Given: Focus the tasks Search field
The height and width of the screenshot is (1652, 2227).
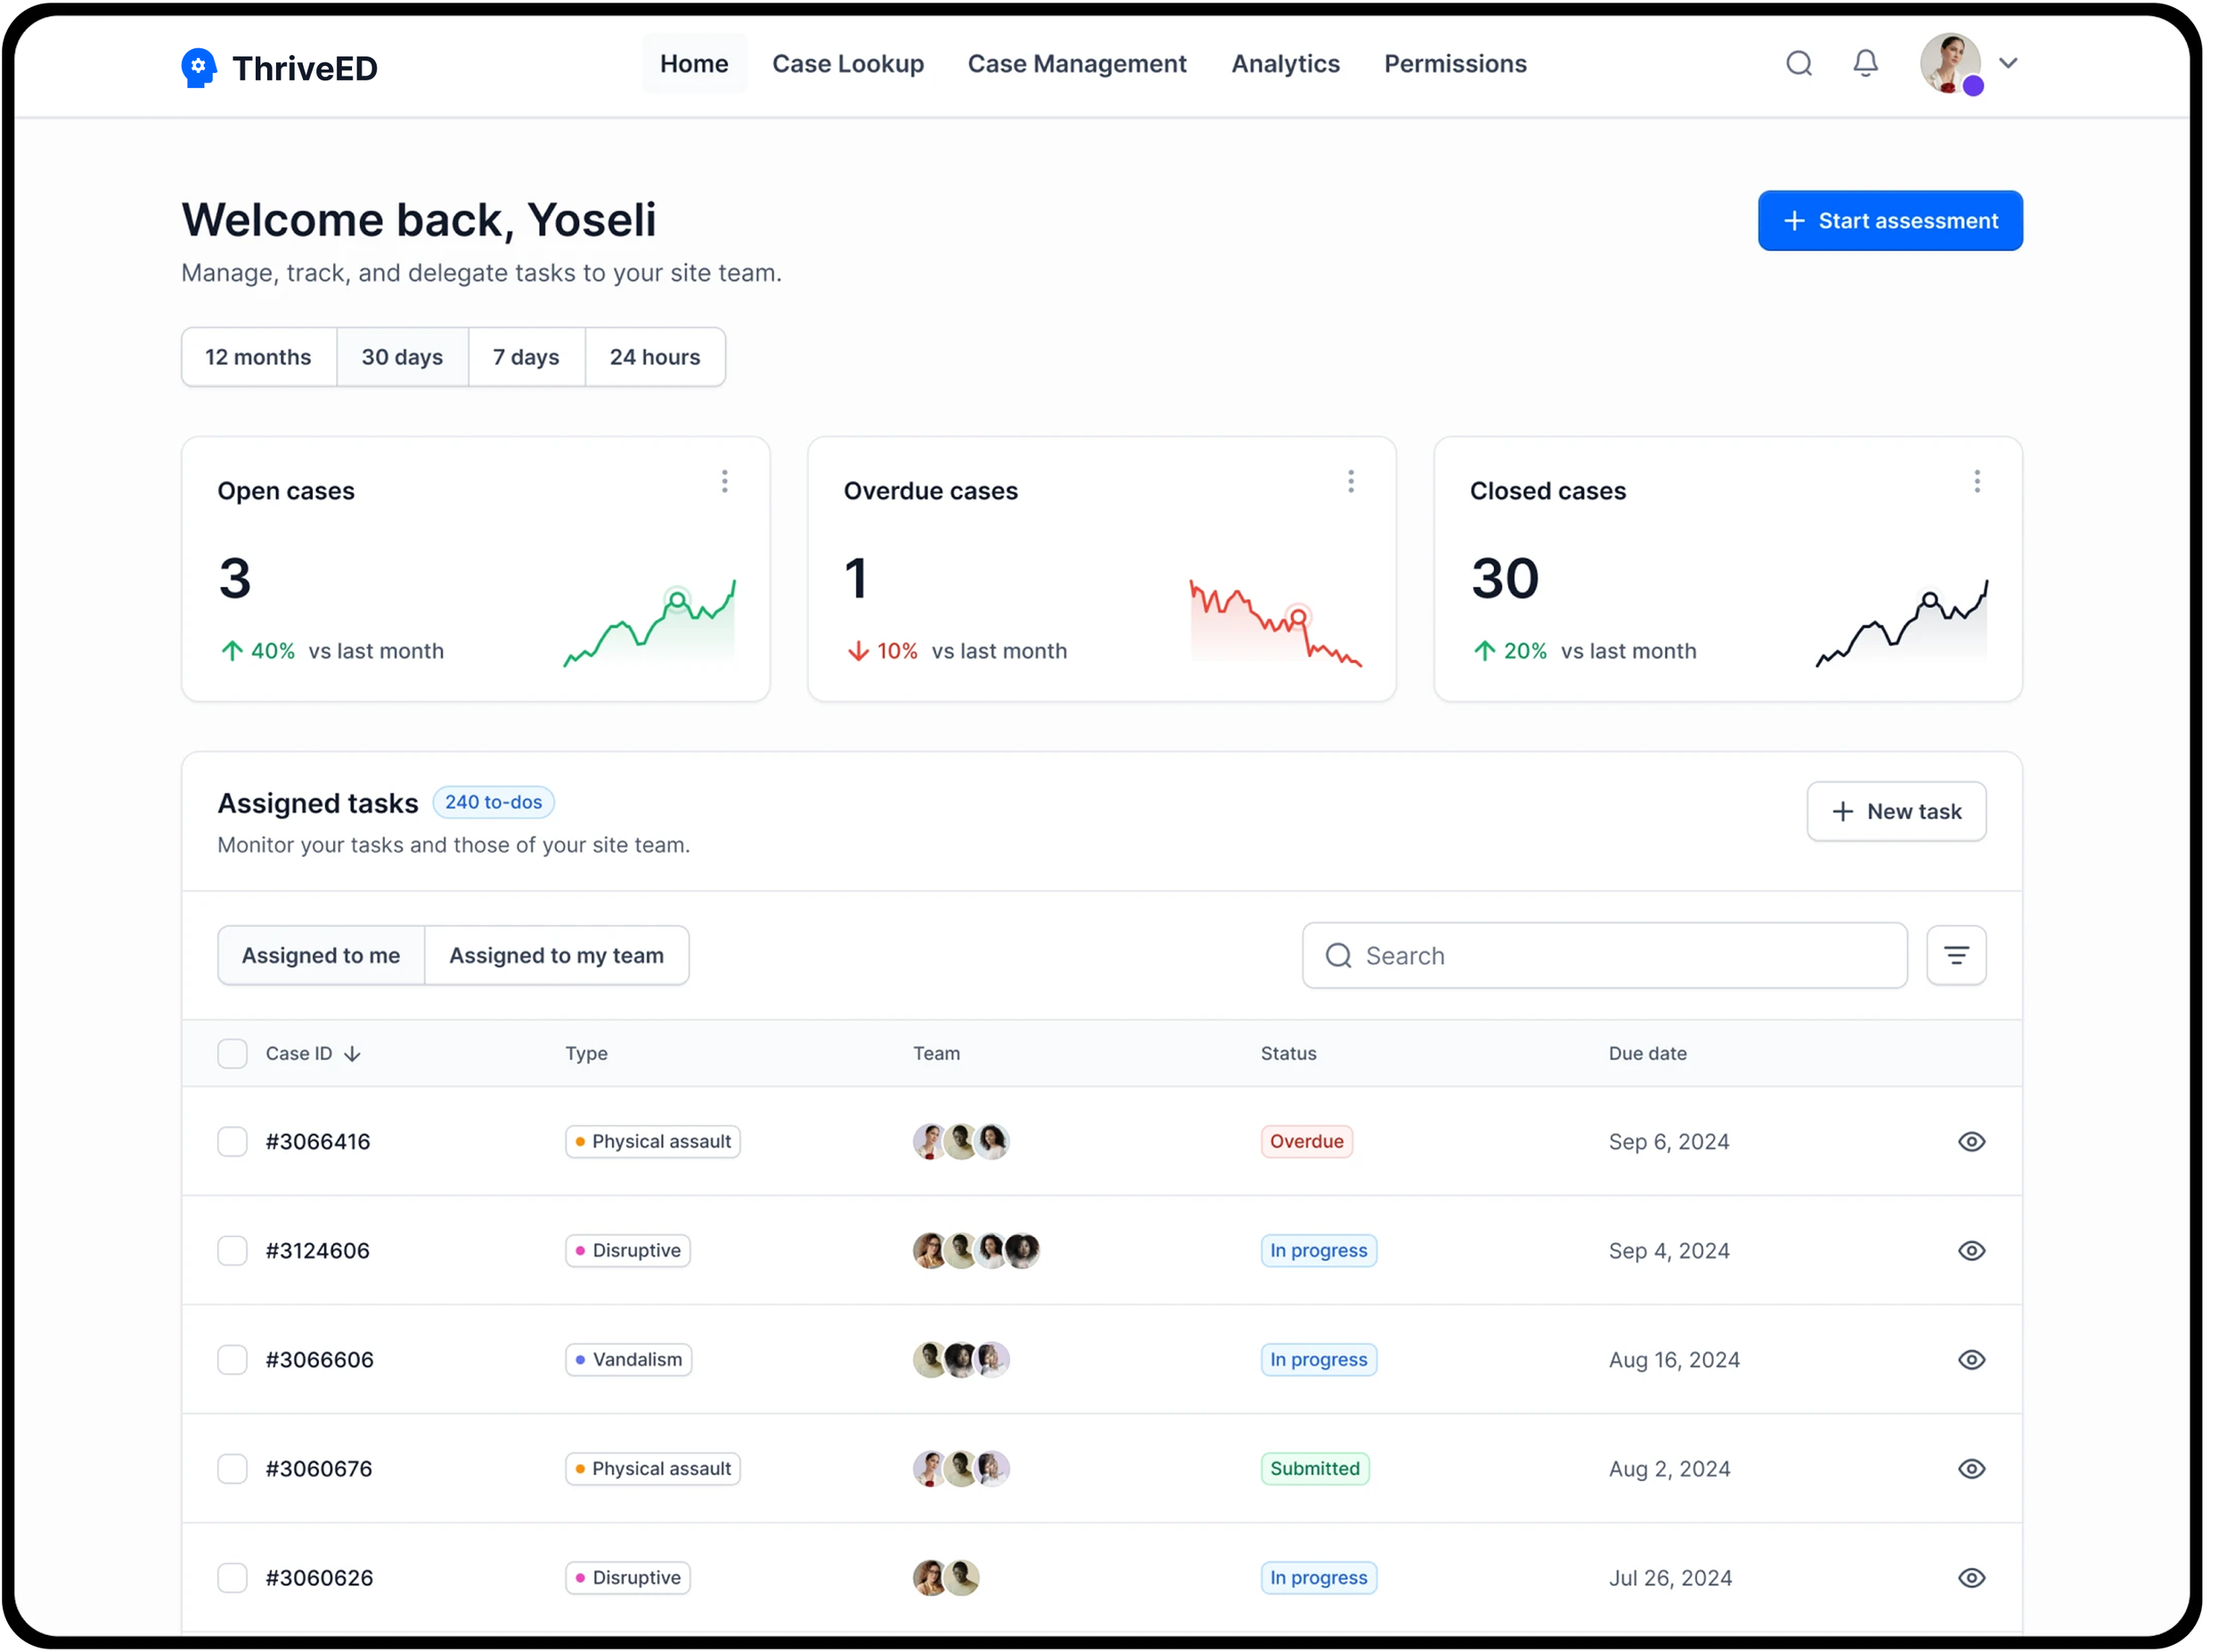Looking at the screenshot, I should click(1620, 956).
